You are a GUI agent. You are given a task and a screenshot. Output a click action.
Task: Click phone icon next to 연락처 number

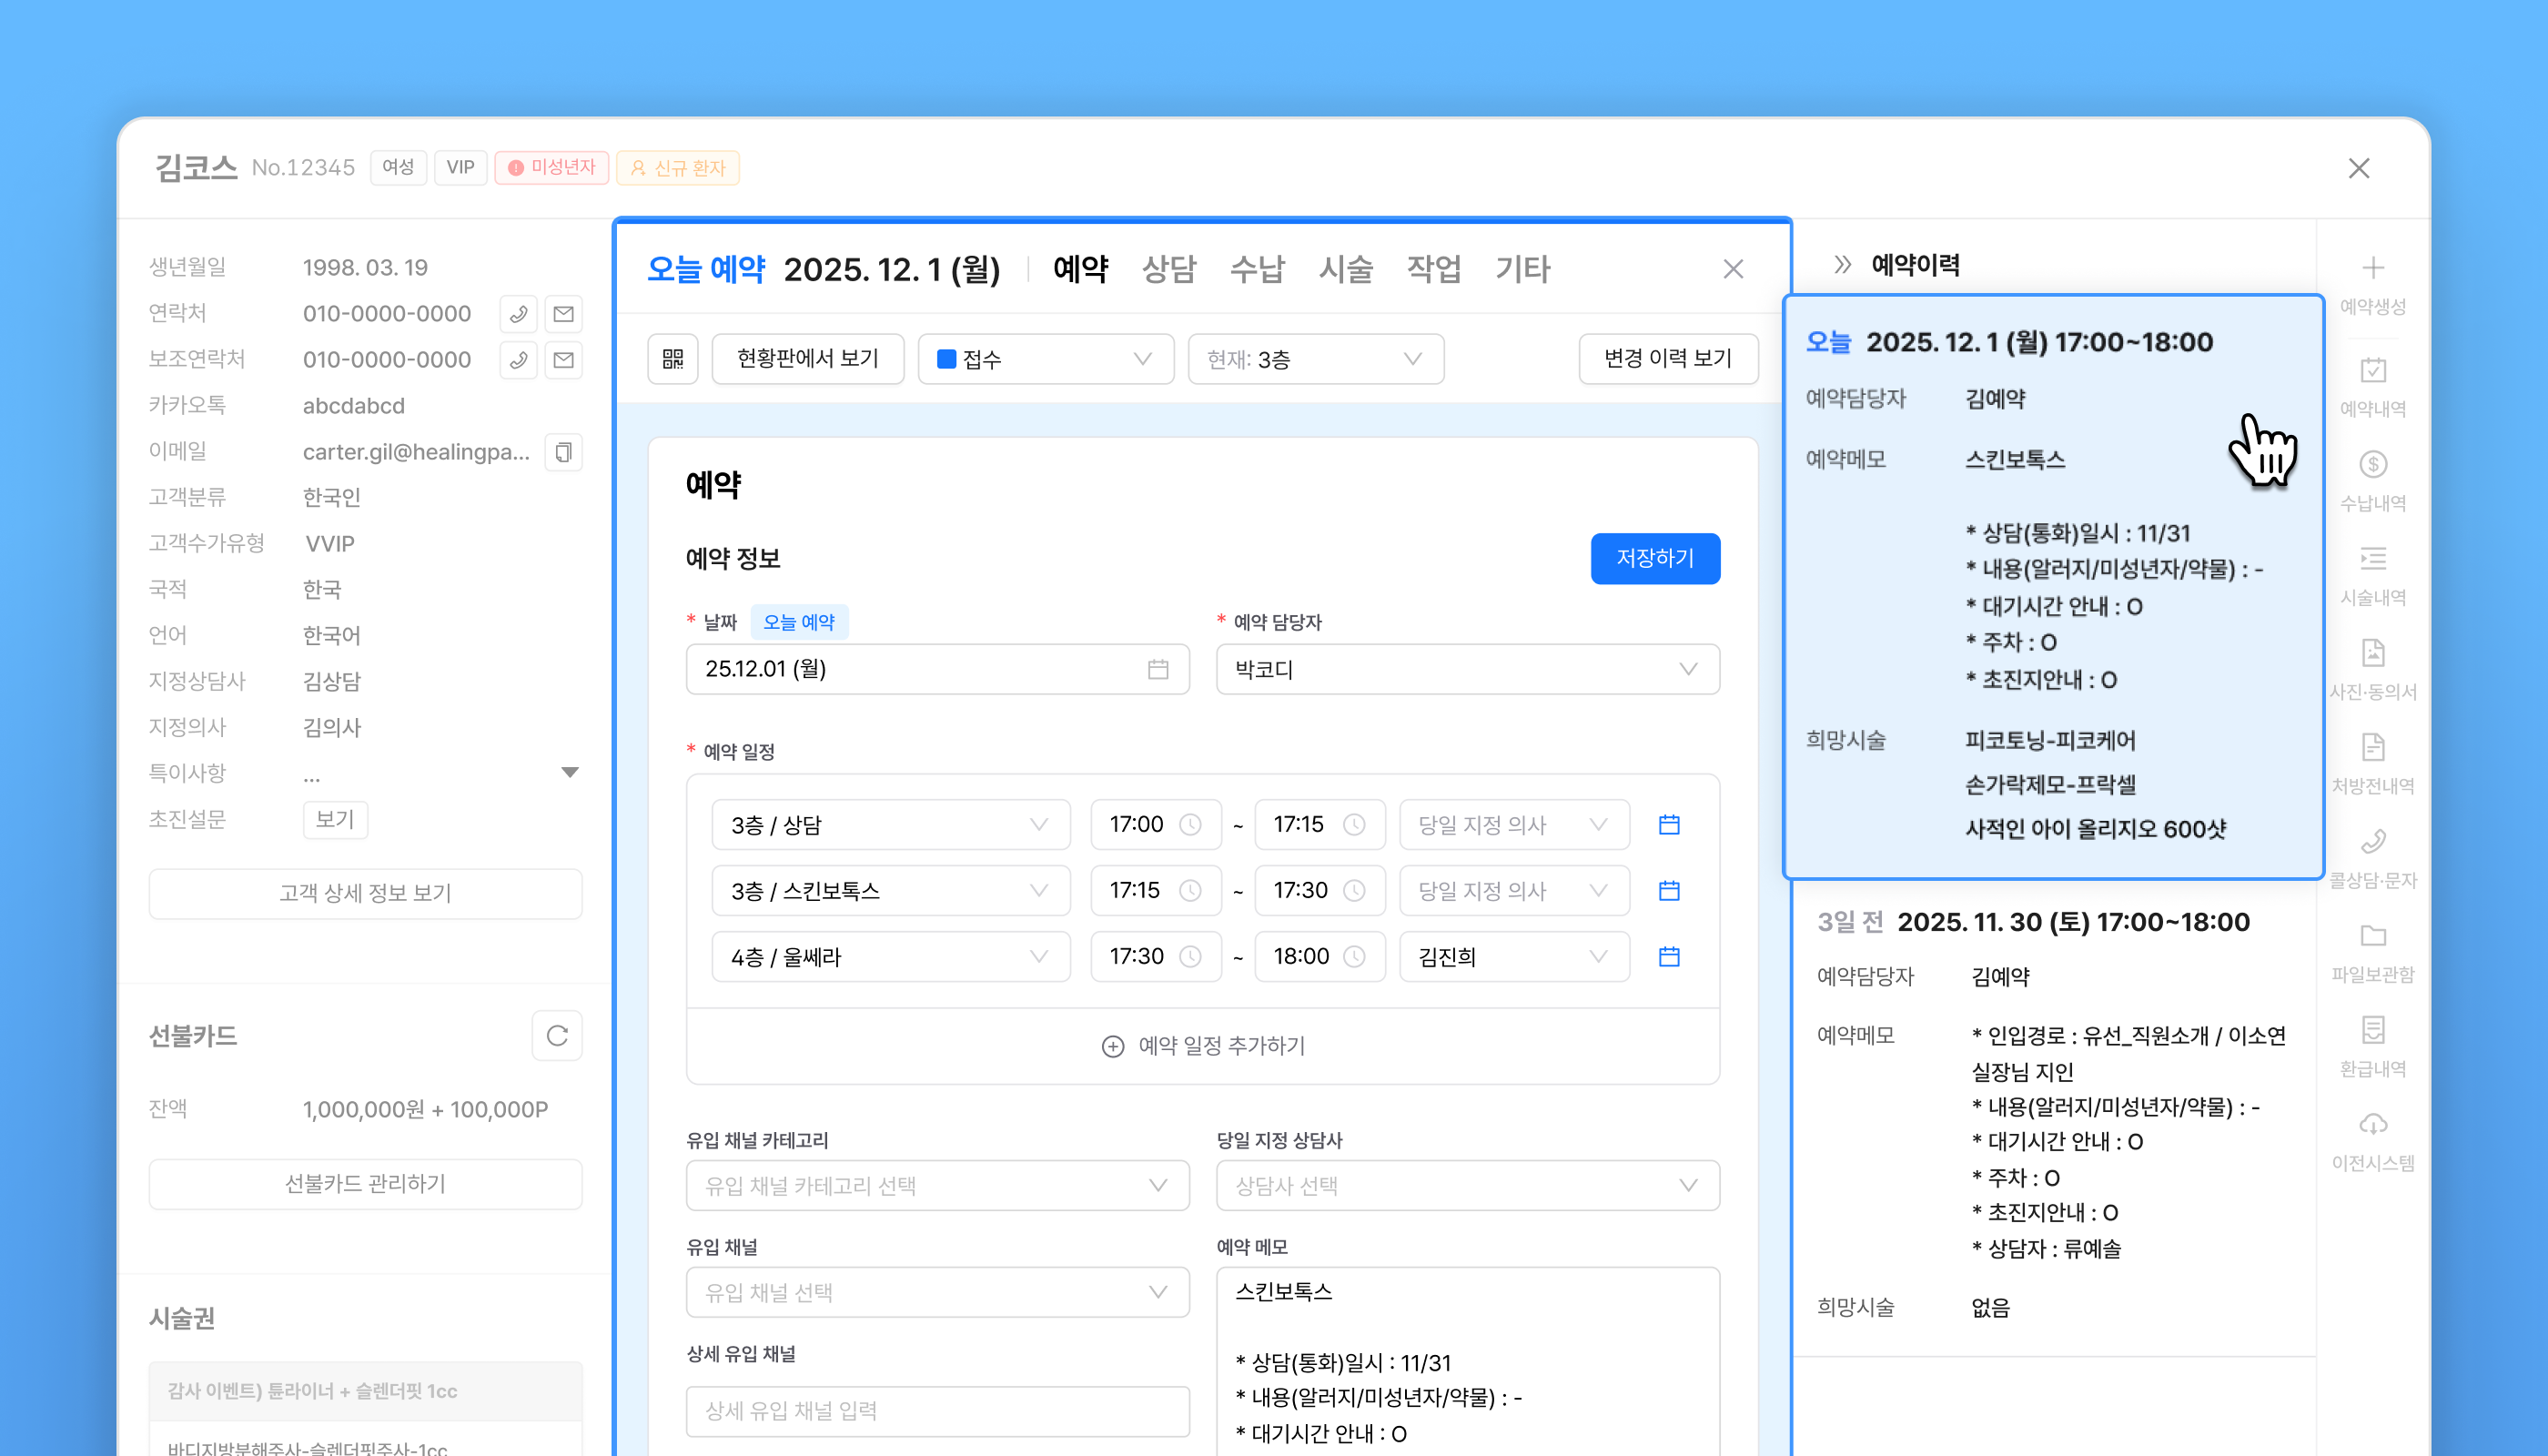[518, 314]
